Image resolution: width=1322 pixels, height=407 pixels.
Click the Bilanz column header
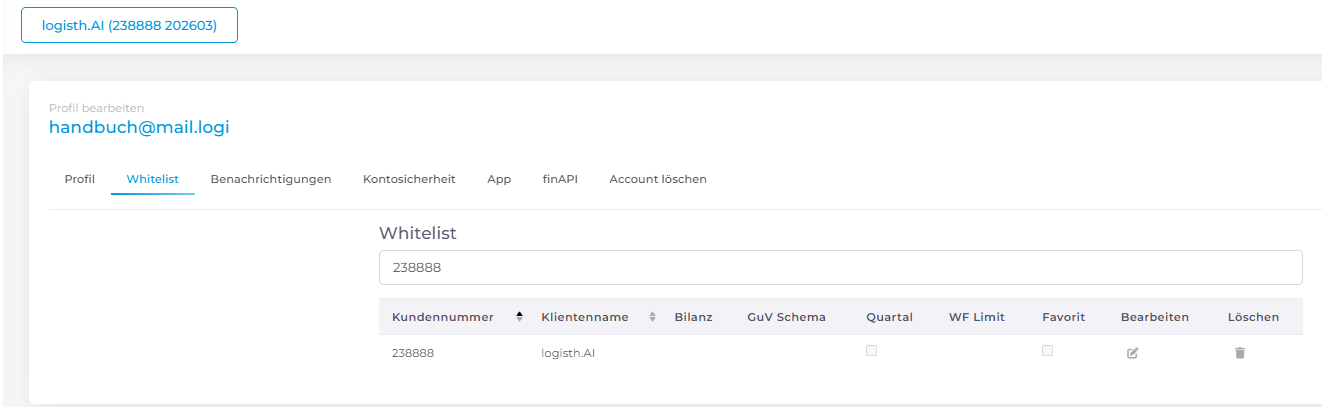coord(693,317)
